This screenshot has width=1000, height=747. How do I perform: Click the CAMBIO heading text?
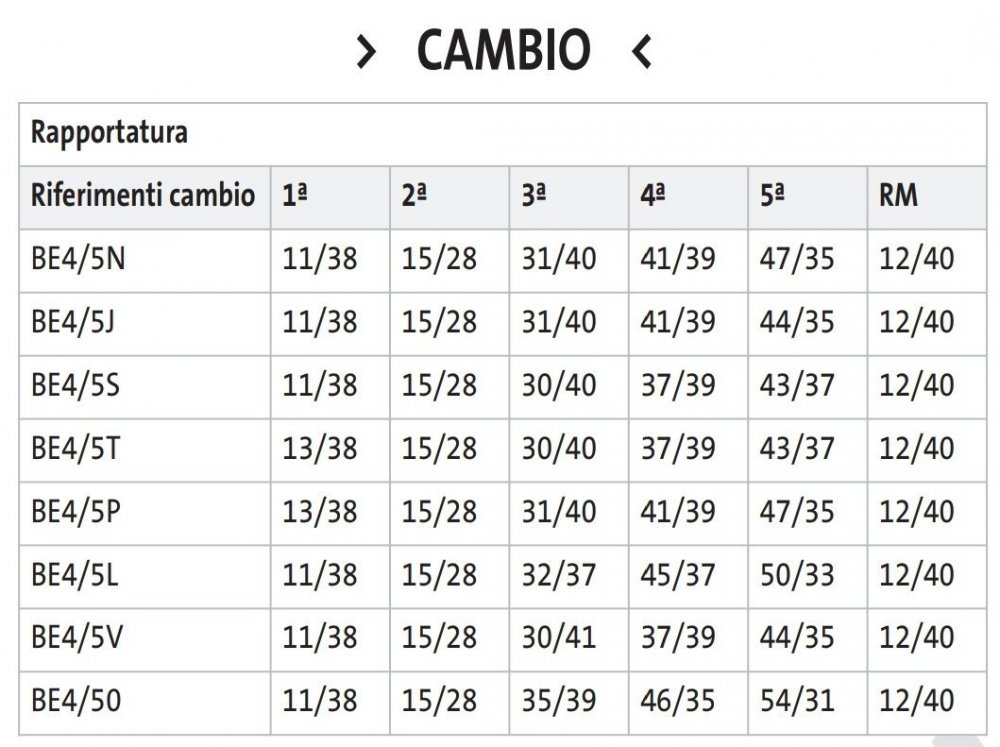[504, 50]
